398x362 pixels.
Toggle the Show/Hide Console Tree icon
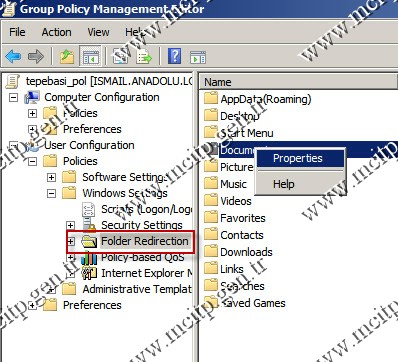click(x=91, y=56)
